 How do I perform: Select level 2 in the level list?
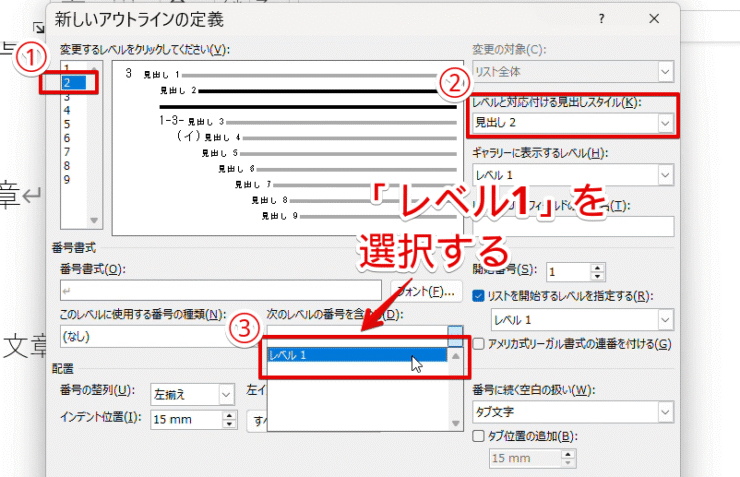[x=74, y=83]
